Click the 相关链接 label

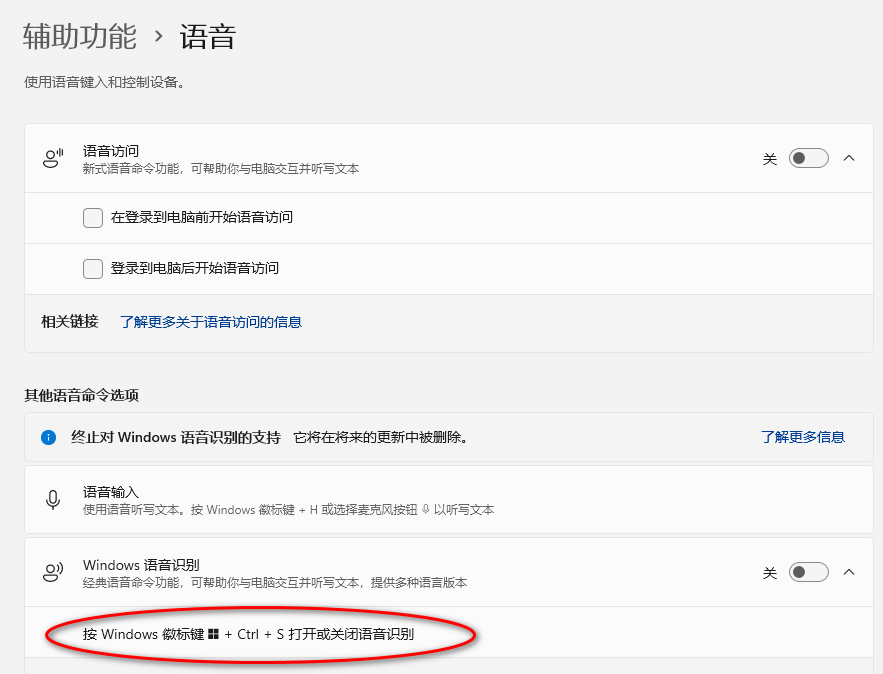coord(70,322)
